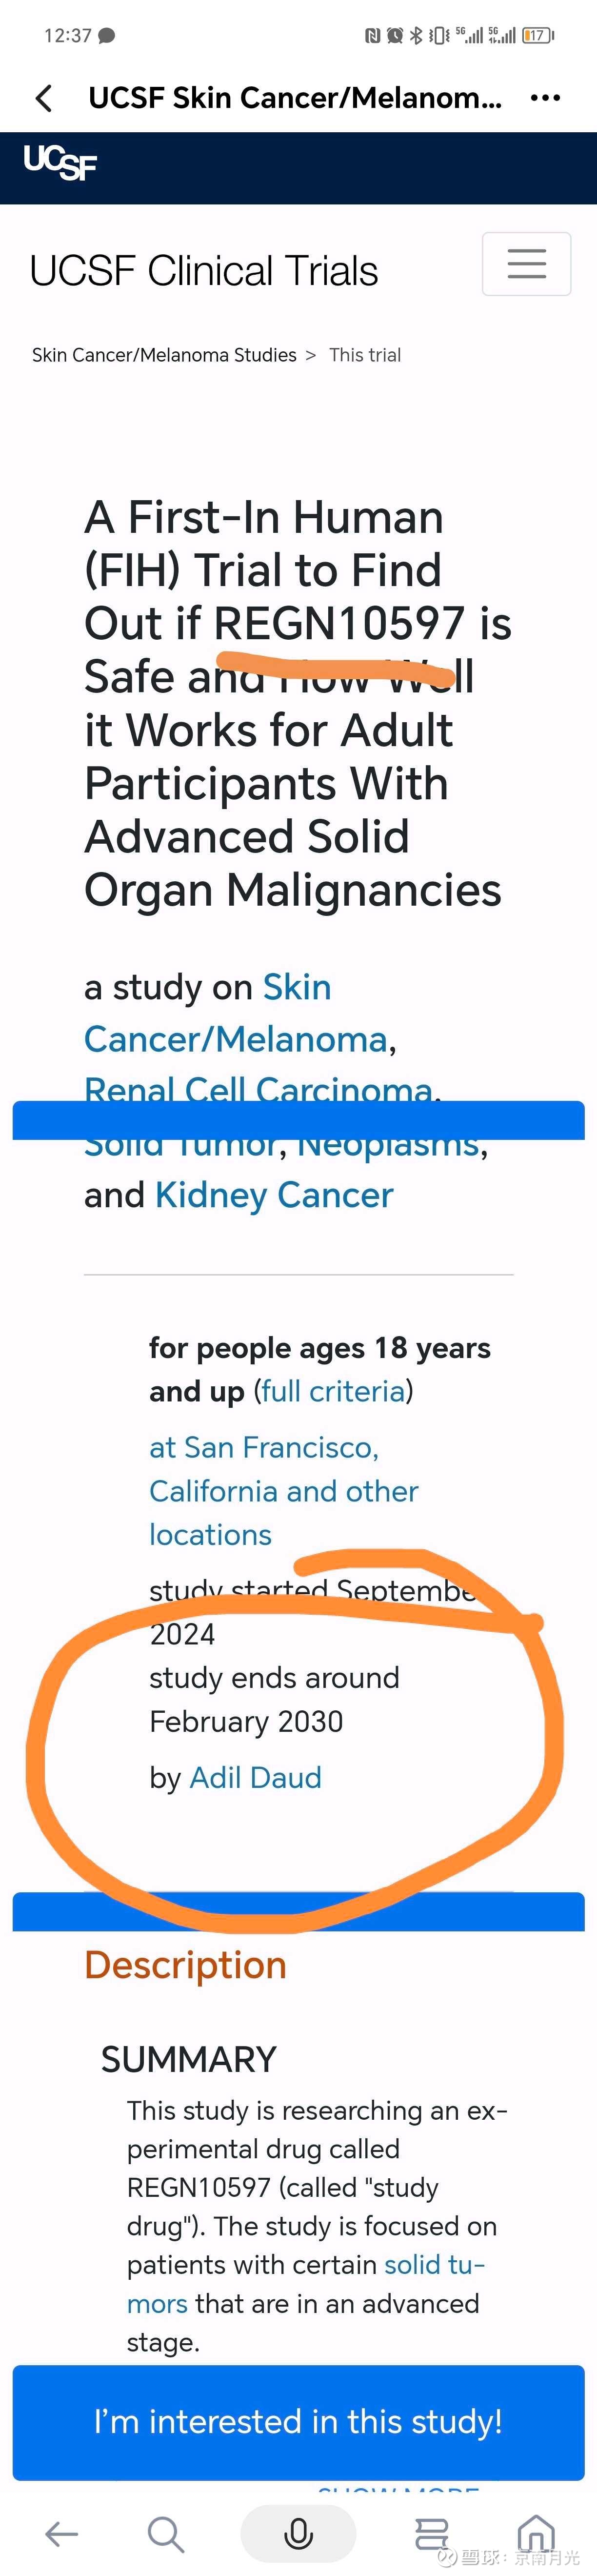Viewport: 597px width, 2576px height.
Task: Open the three-dot more options menu
Action: coord(545,98)
